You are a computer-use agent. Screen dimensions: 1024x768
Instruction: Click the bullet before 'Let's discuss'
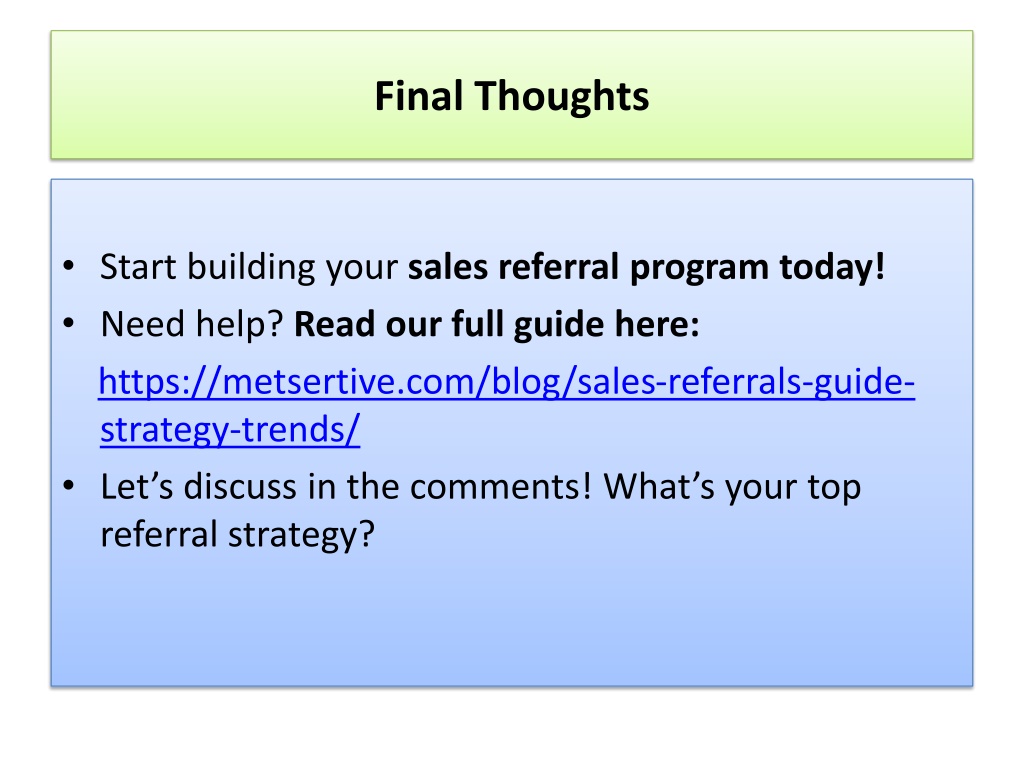[x=69, y=485]
